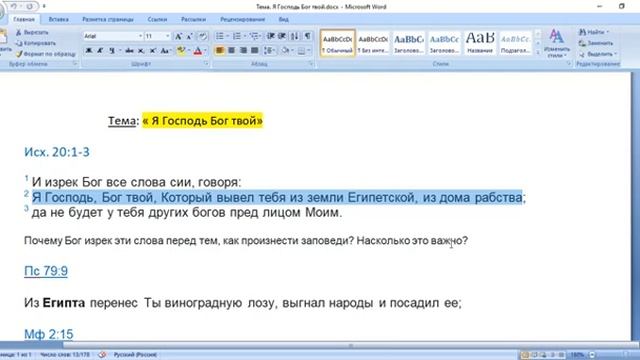The width and height of the screenshot is (640, 360).
Task: Open Абзац dialog launcher
Action: (x=311, y=64)
